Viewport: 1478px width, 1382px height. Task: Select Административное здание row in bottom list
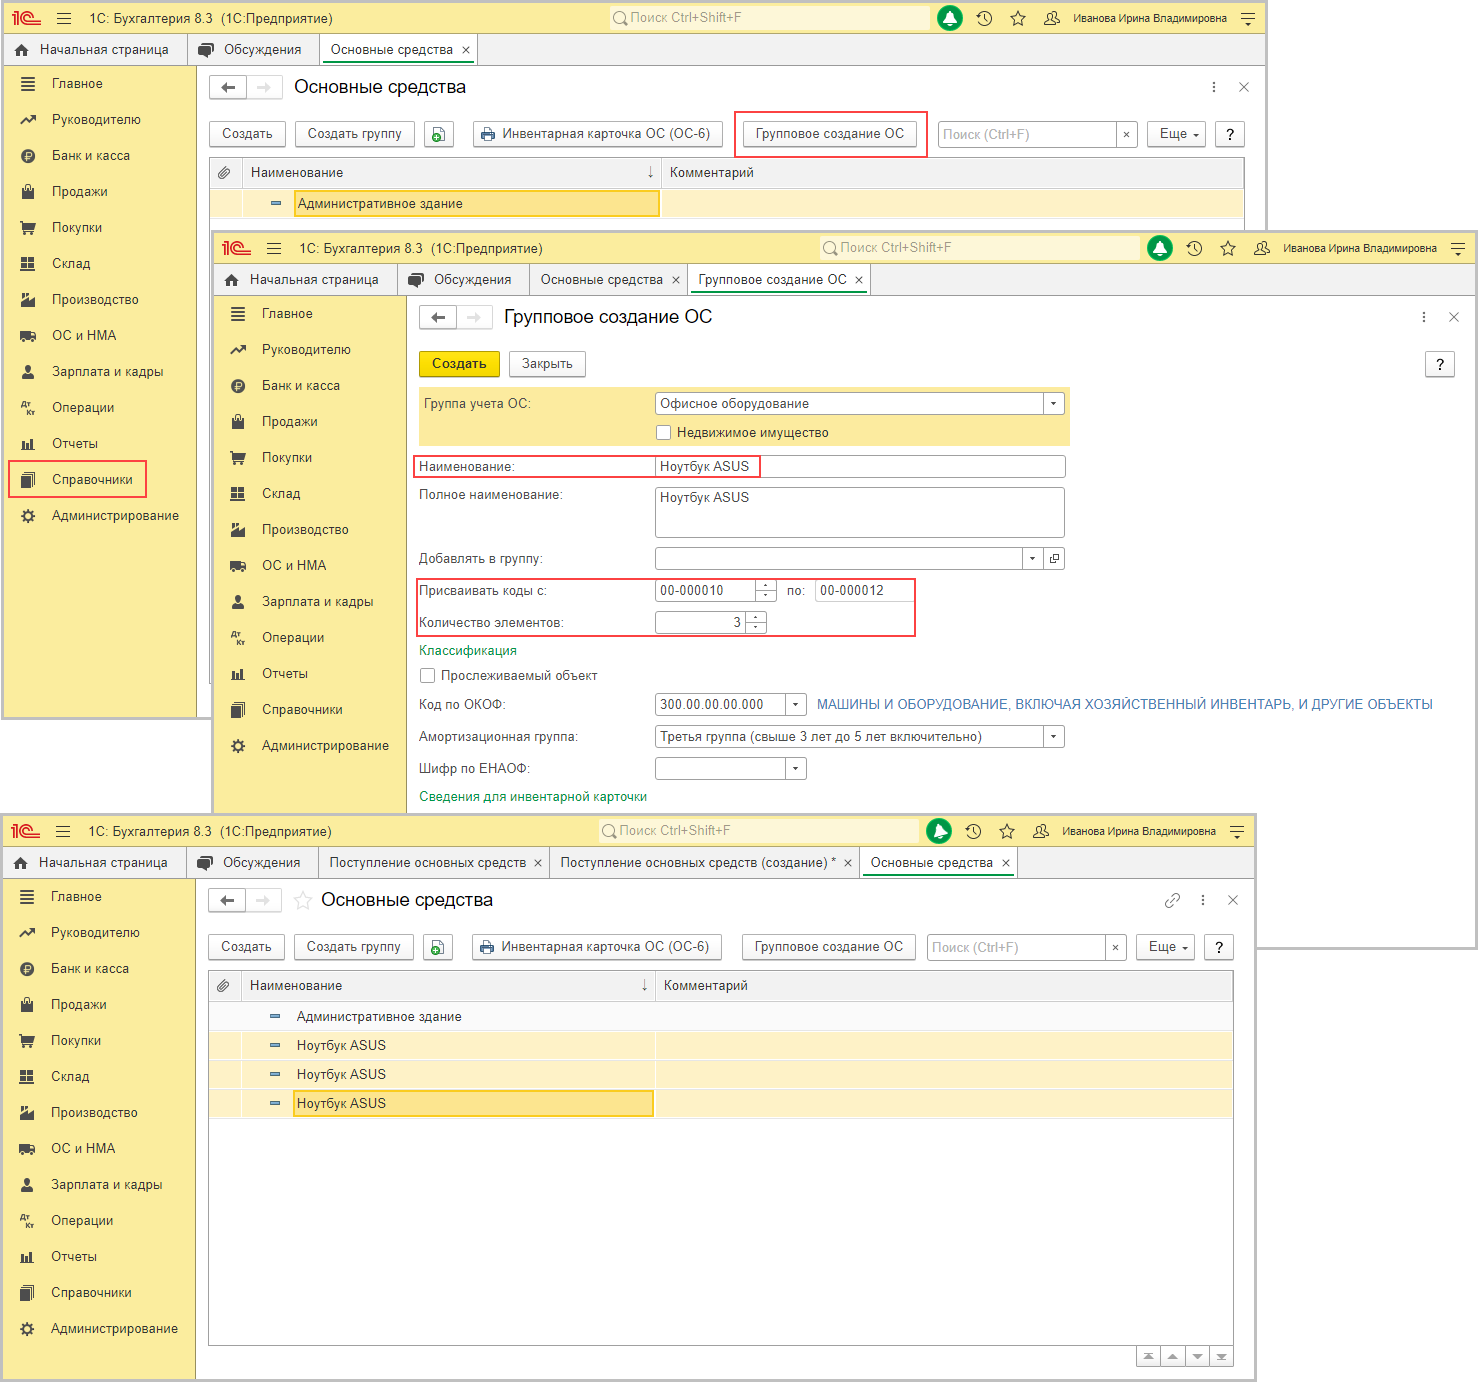(720, 1017)
